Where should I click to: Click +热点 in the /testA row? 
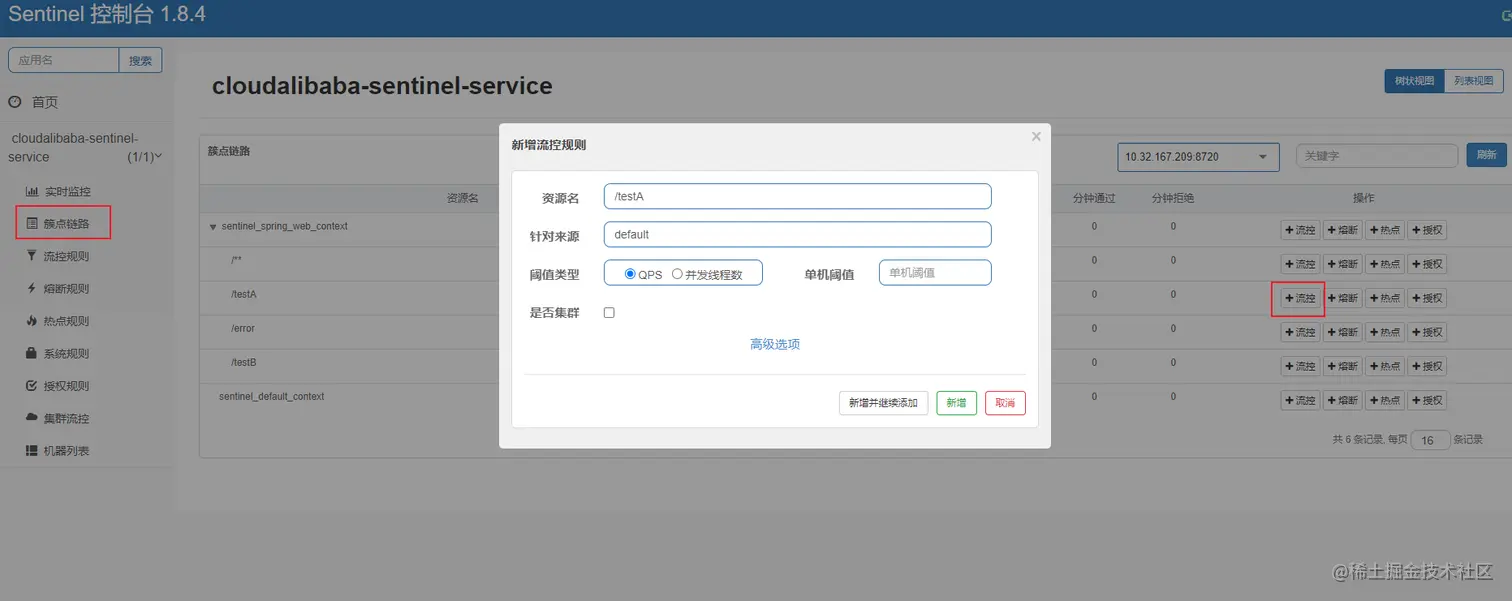click(x=1385, y=298)
